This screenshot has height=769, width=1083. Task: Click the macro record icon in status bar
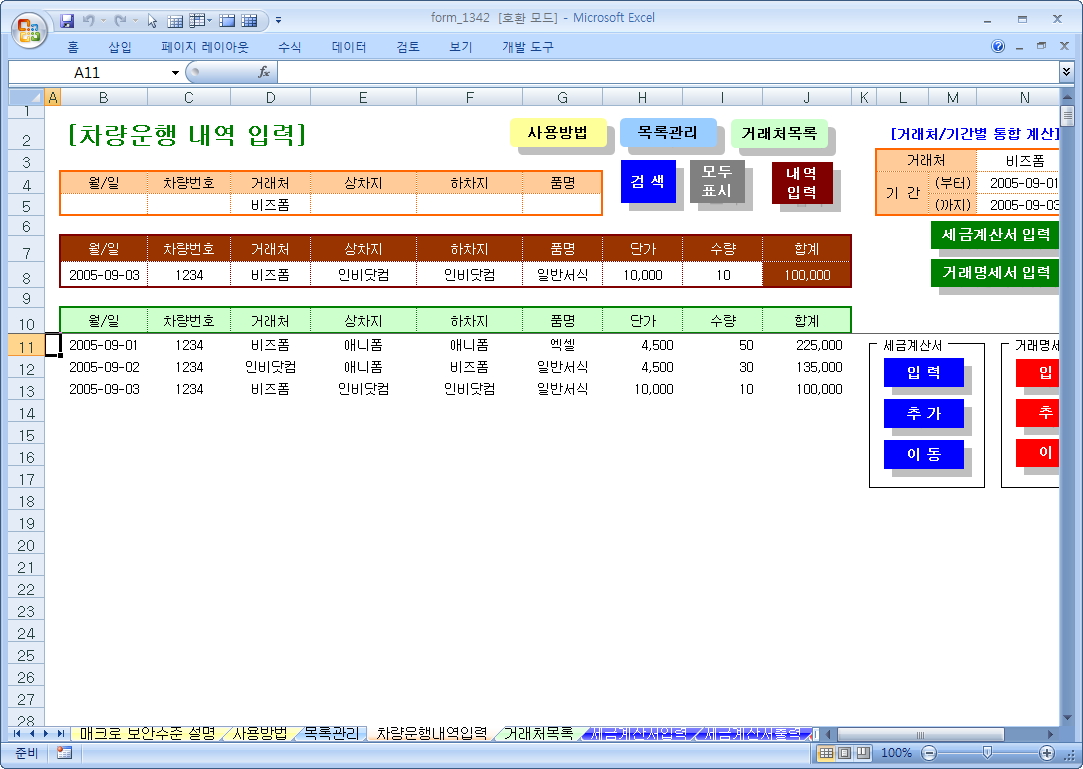point(64,752)
